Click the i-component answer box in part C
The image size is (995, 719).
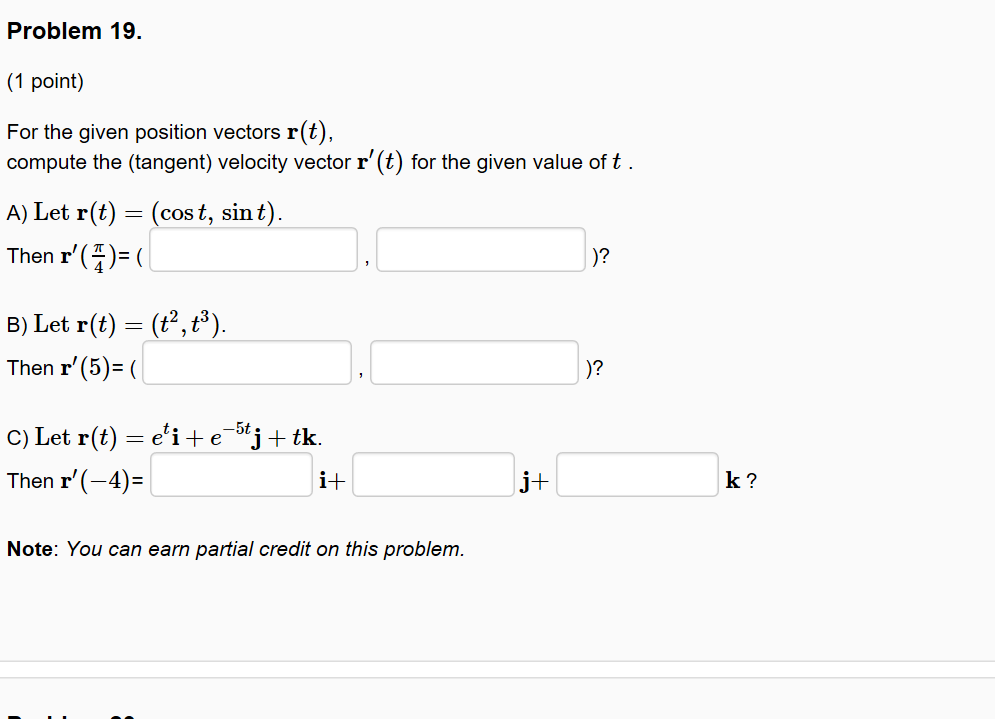(x=231, y=475)
